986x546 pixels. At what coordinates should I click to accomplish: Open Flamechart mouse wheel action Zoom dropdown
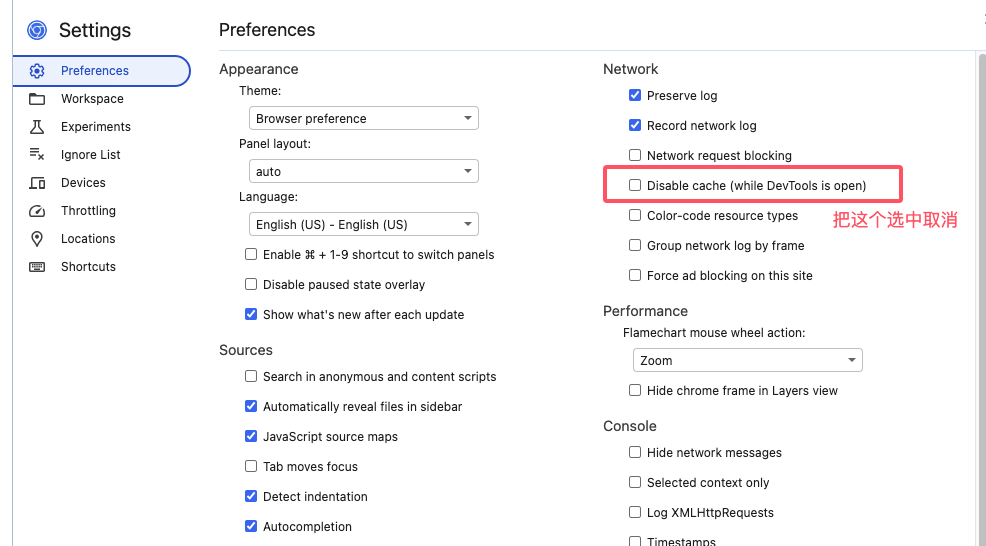click(748, 360)
